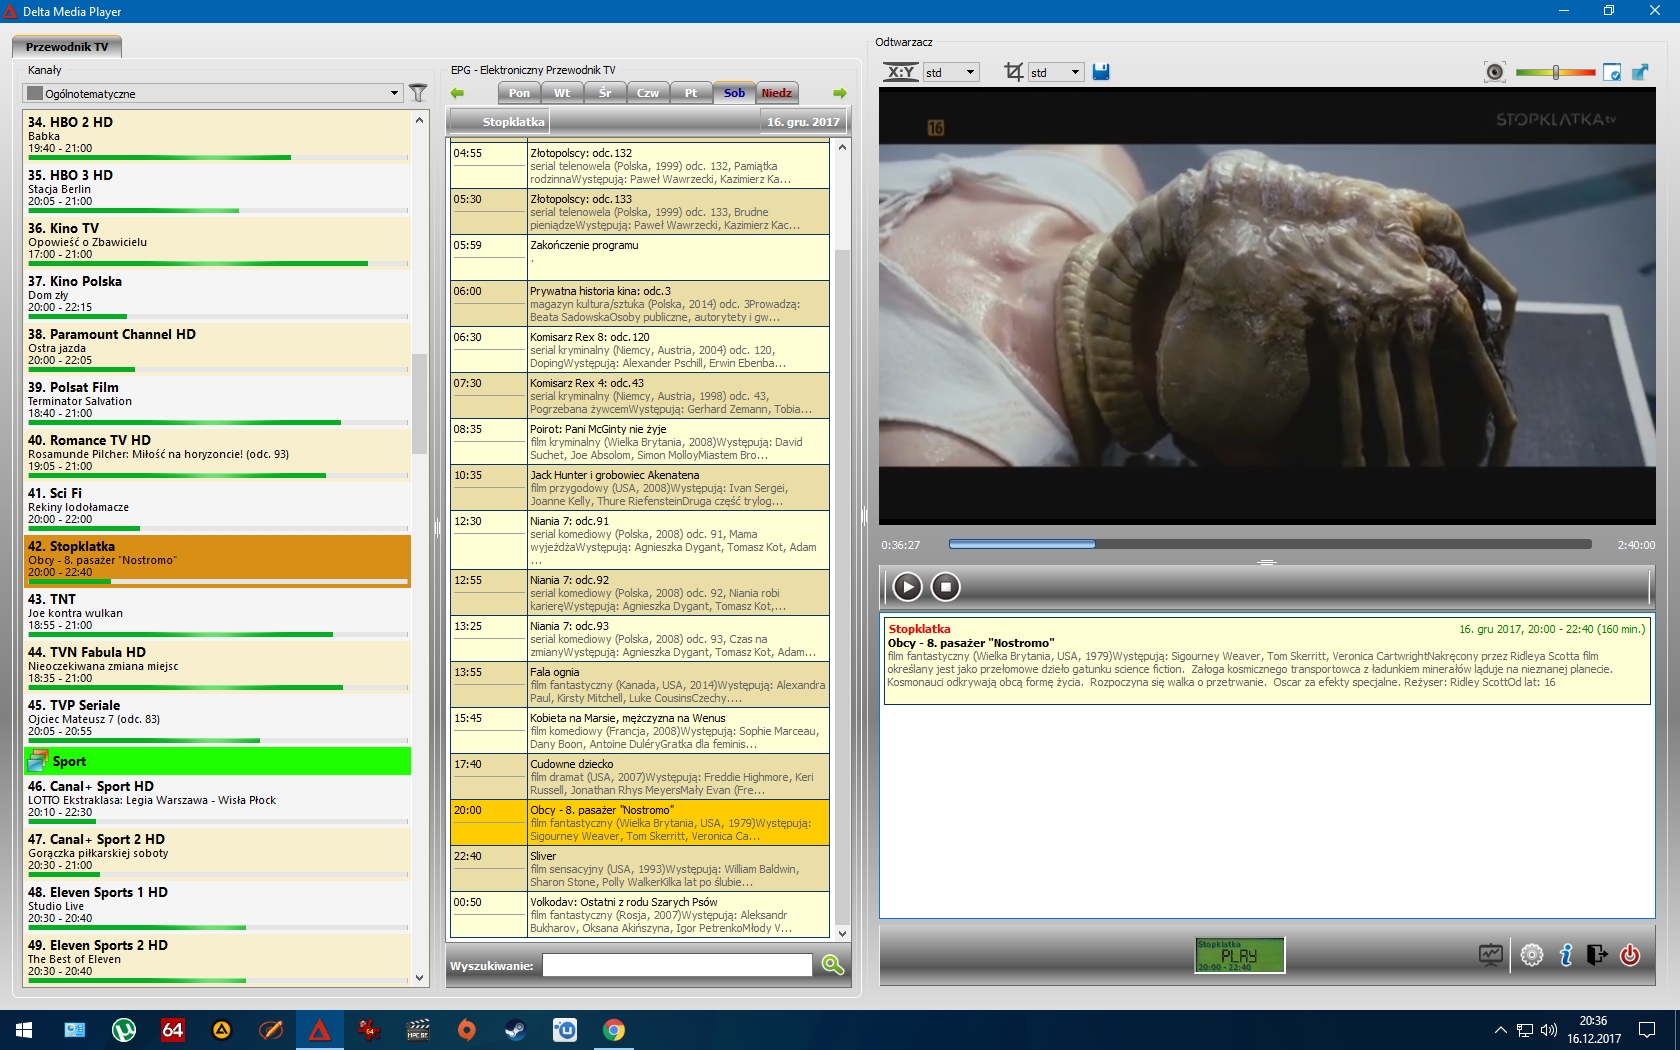Select the 13:55 Fala ognia program row

[640, 684]
